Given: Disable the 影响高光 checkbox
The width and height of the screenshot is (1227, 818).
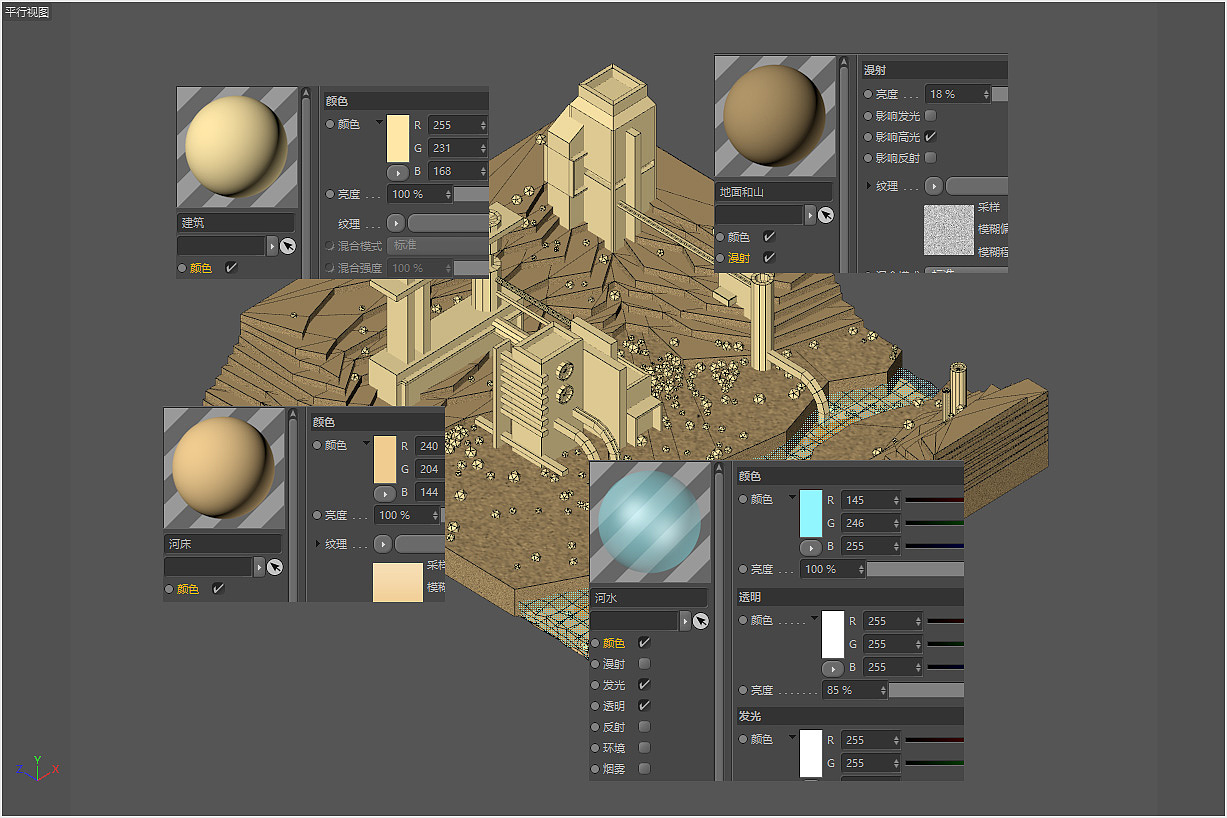Looking at the screenshot, I should pos(931,137).
